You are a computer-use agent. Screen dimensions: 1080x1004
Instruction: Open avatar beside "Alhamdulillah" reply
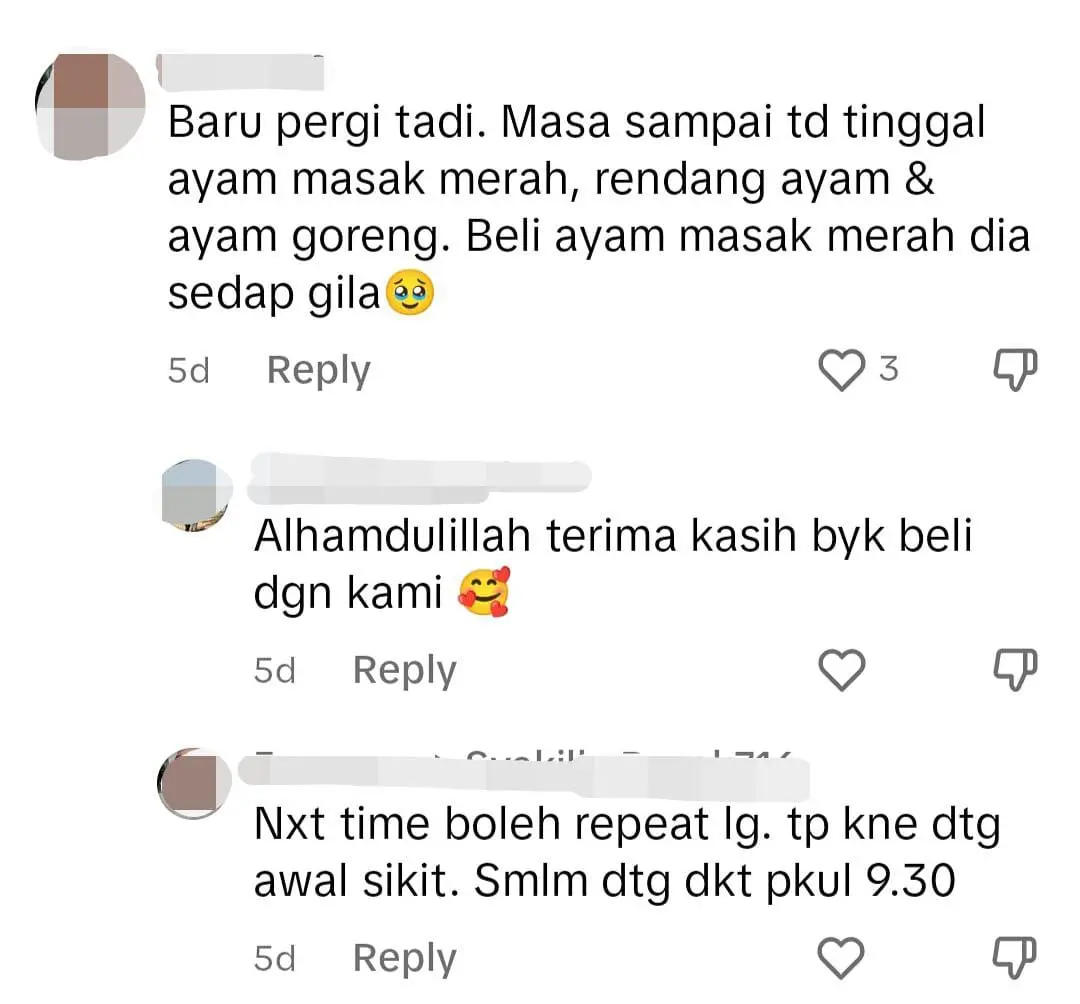(197, 495)
